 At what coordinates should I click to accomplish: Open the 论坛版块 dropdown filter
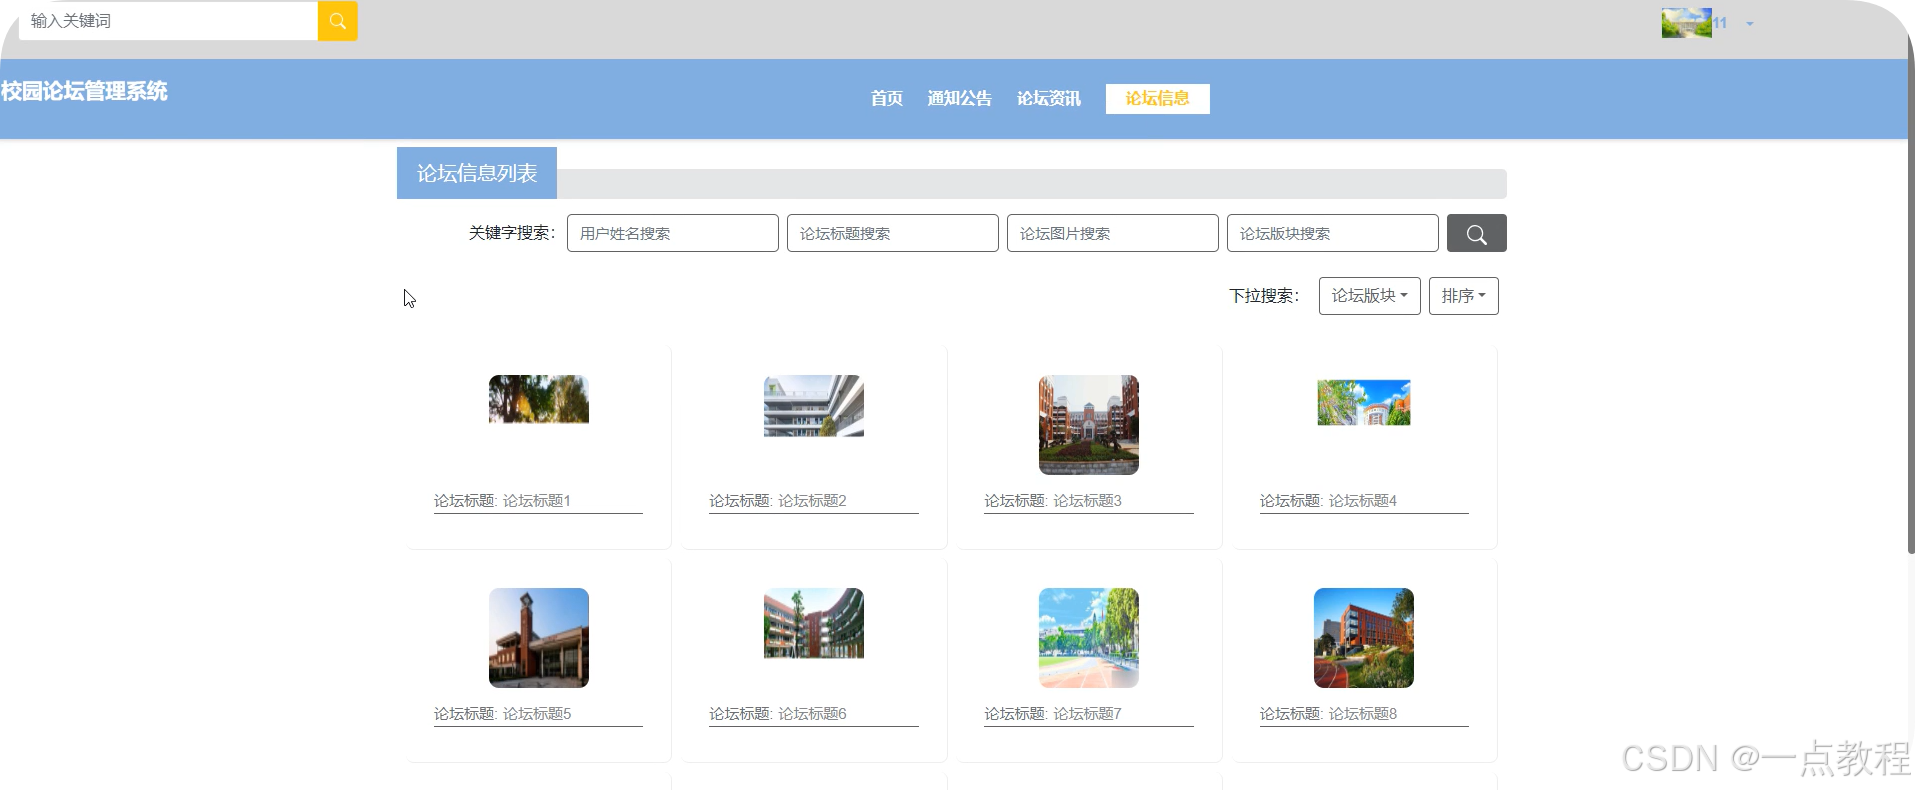(1369, 296)
